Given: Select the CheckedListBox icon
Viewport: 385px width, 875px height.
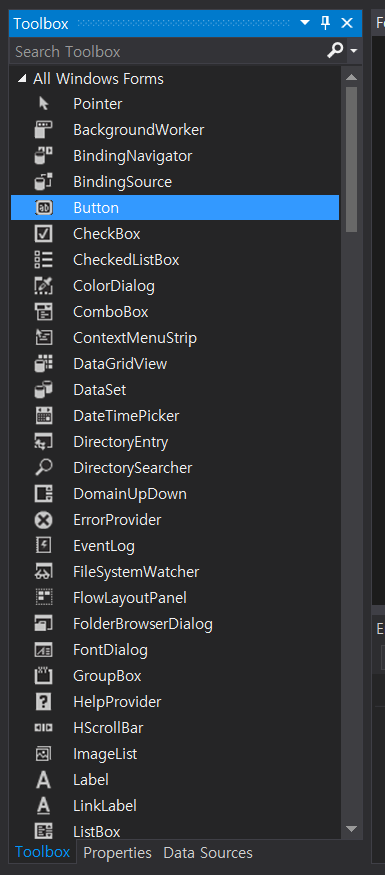Looking at the screenshot, I should pyautogui.click(x=44, y=260).
